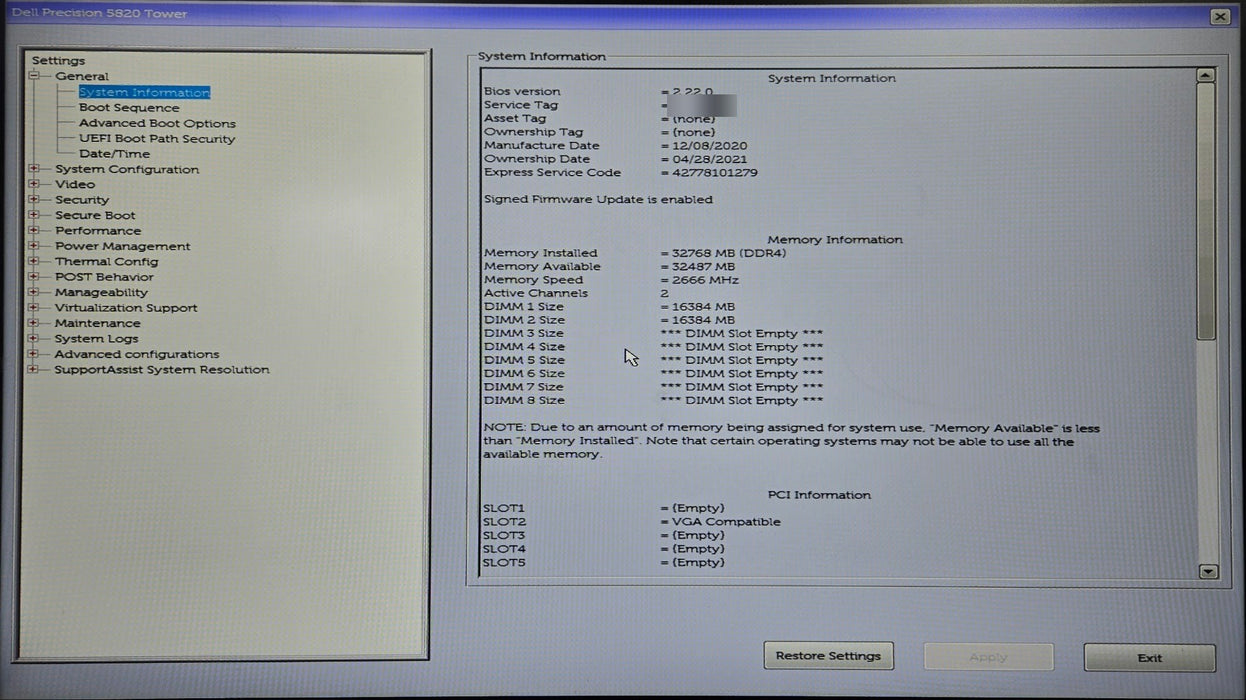1246x700 pixels.
Task: Collapse the General tree node
Action: click(x=35, y=76)
